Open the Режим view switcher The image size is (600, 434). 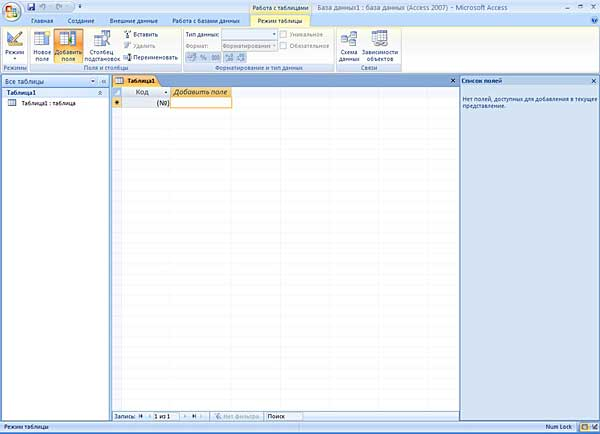[x=15, y=46]
